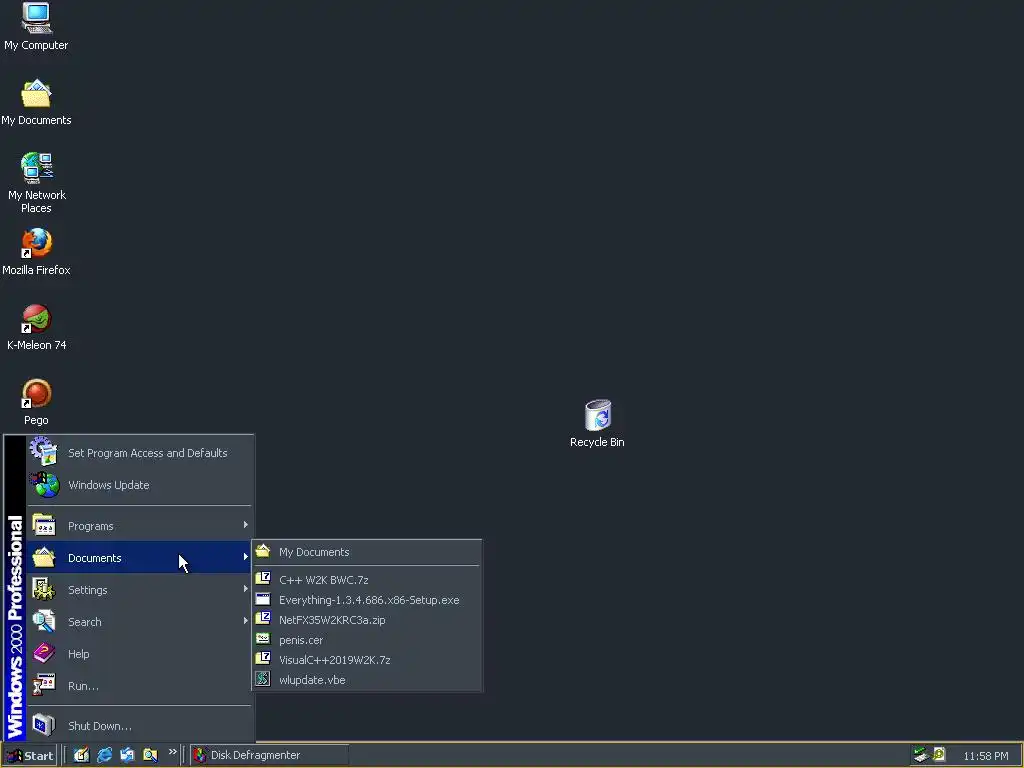Select the Recycle Bin desktop icon
1024x768 pixels.
[597, 424]
